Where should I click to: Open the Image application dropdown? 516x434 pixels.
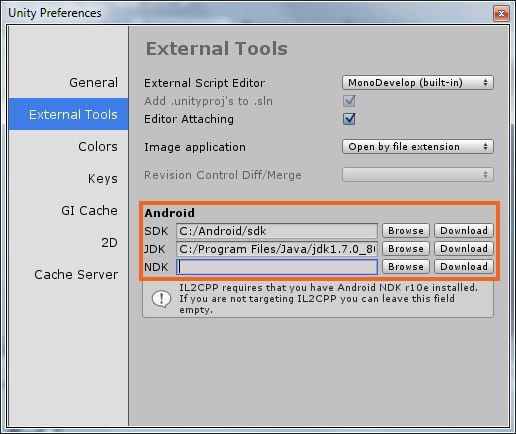[418, 147]
